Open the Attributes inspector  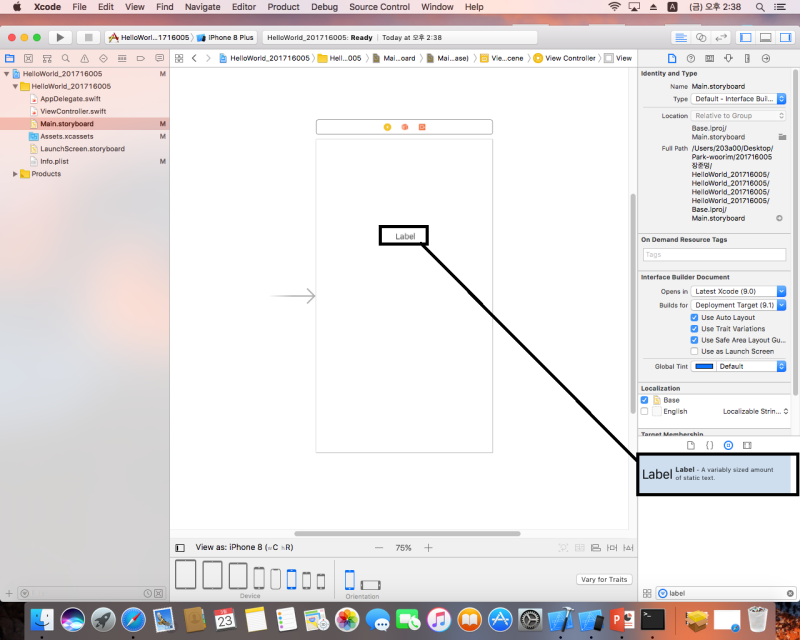point(729,58)
